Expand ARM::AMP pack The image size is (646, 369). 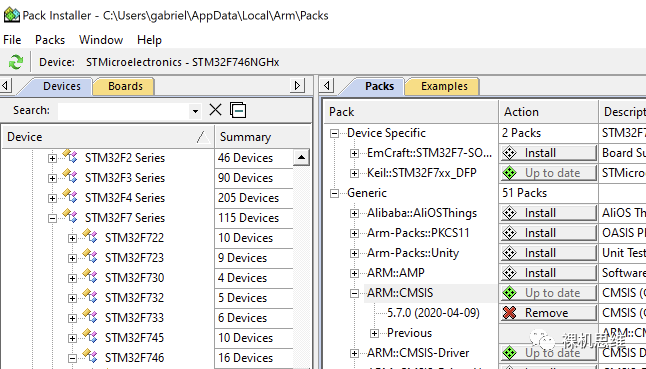point(354,273)
